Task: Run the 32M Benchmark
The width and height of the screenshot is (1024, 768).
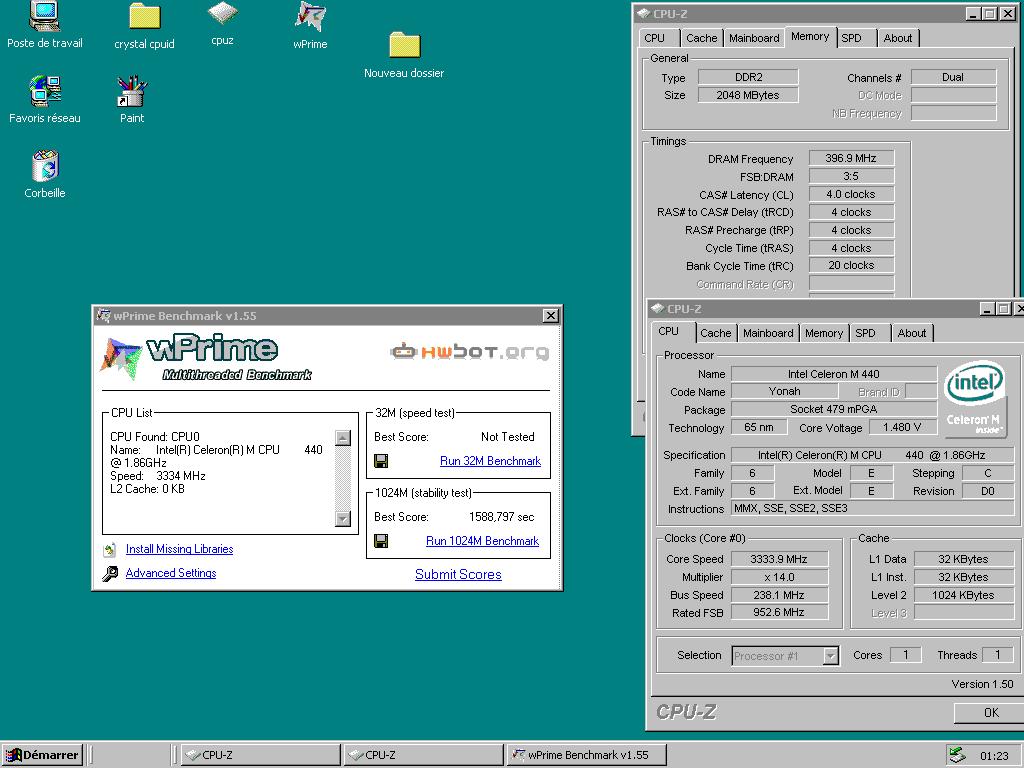Action: [490, 461]
